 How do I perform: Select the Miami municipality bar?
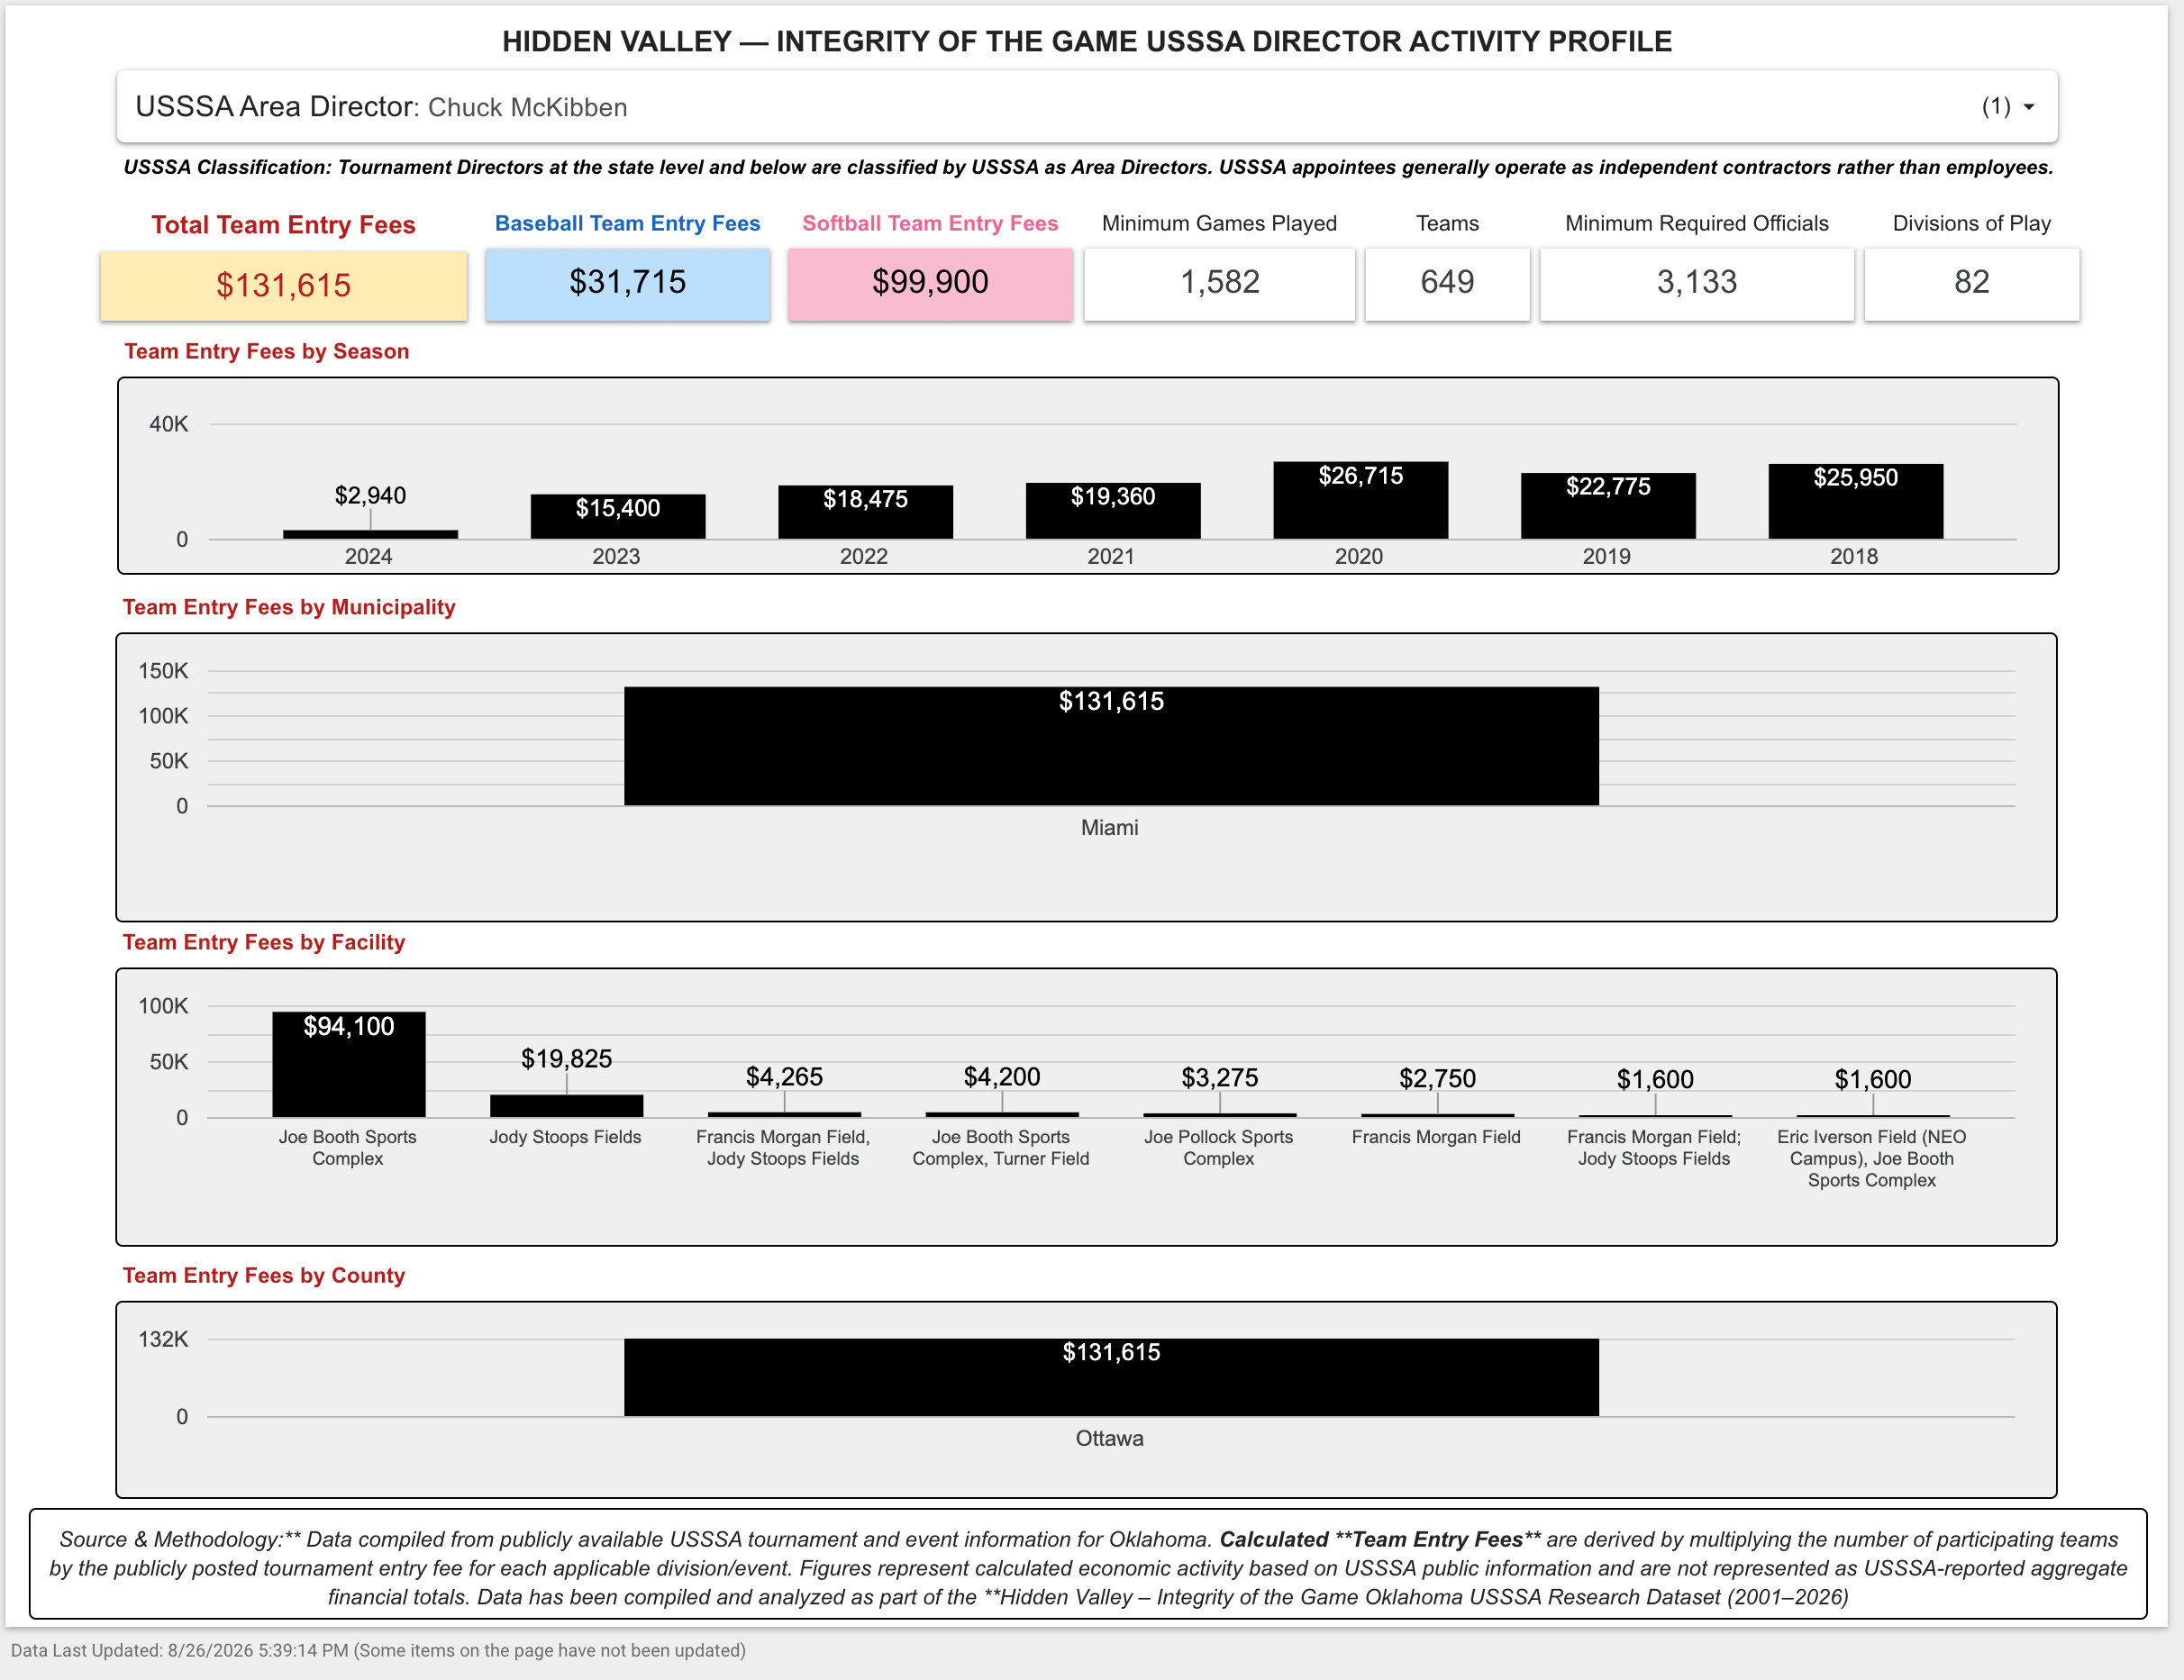[1111, 746]
